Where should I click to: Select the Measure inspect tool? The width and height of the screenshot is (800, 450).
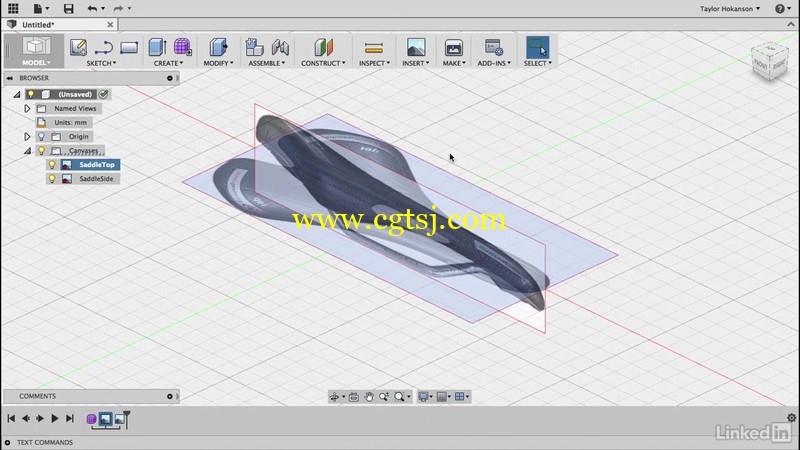click(x=374, y=48)
